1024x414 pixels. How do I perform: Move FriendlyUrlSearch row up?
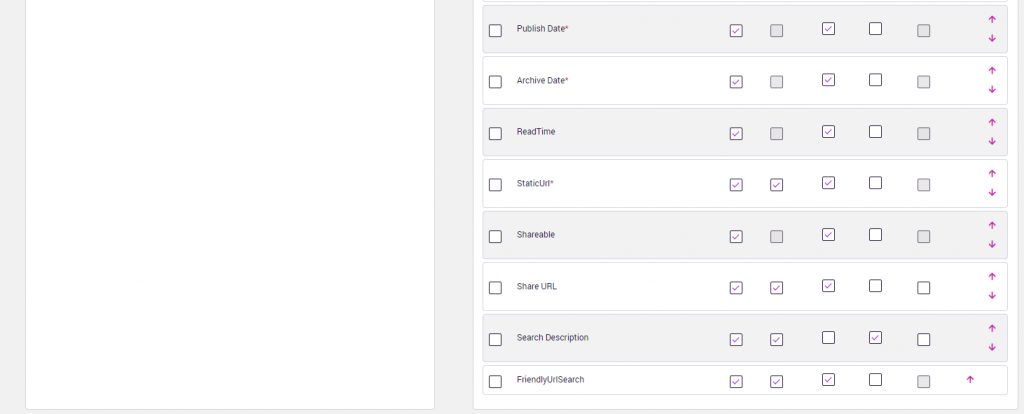(x=969, y=380)
